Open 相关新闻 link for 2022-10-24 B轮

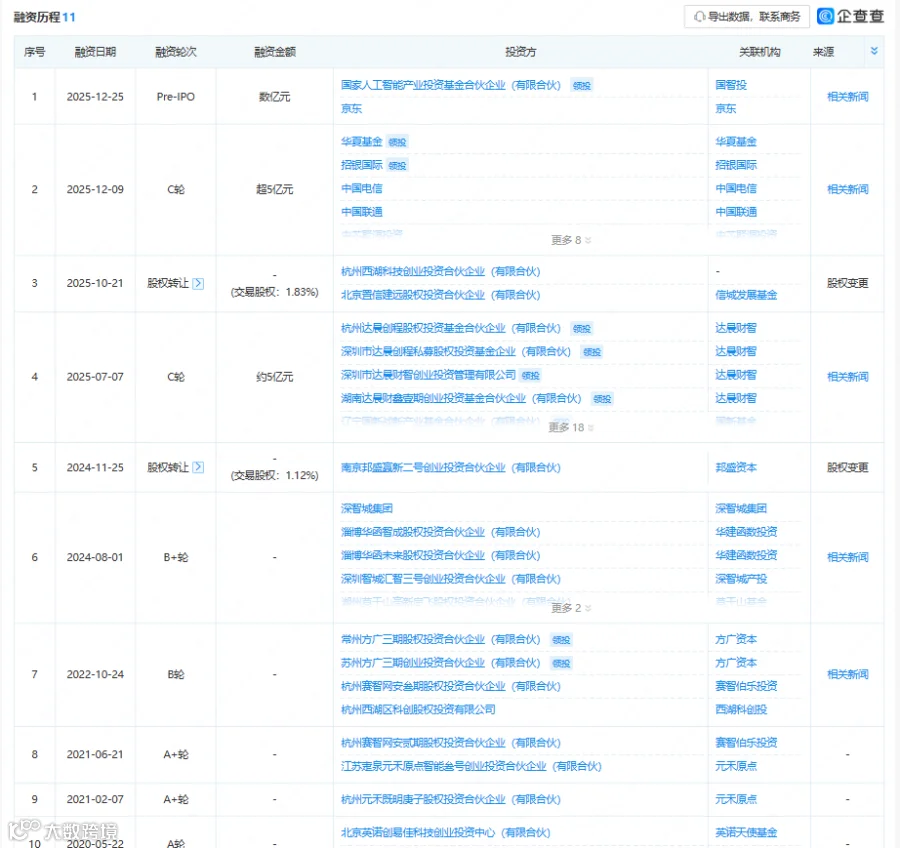tap(847, 674)
